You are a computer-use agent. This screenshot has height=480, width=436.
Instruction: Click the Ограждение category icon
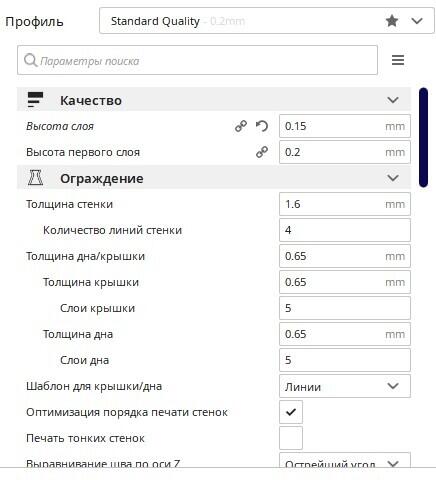[35, 178]
